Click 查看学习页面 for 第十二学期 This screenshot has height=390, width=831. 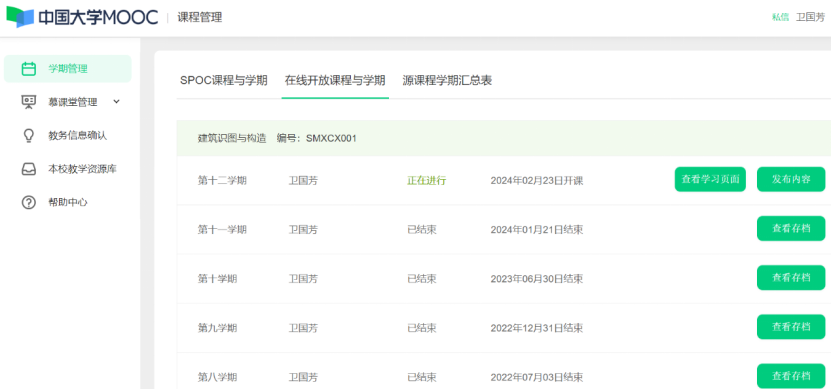coord(710,179)
